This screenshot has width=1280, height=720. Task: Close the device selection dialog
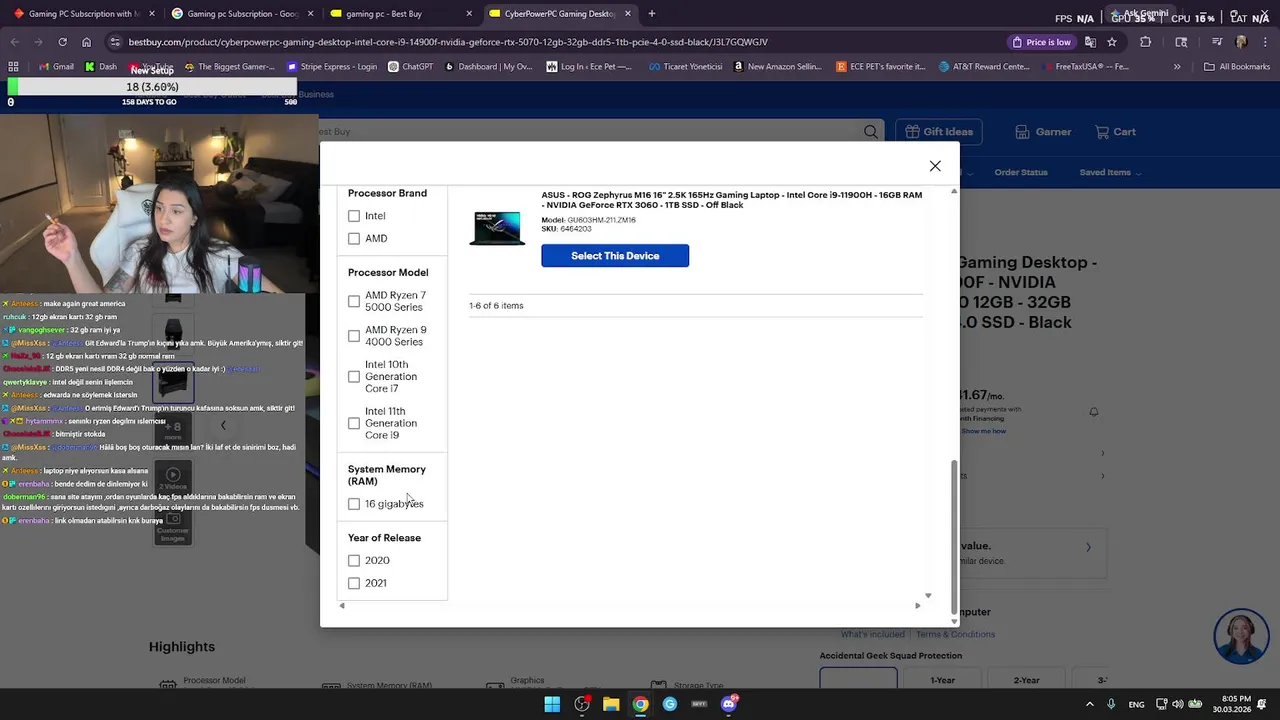point(935,166)
